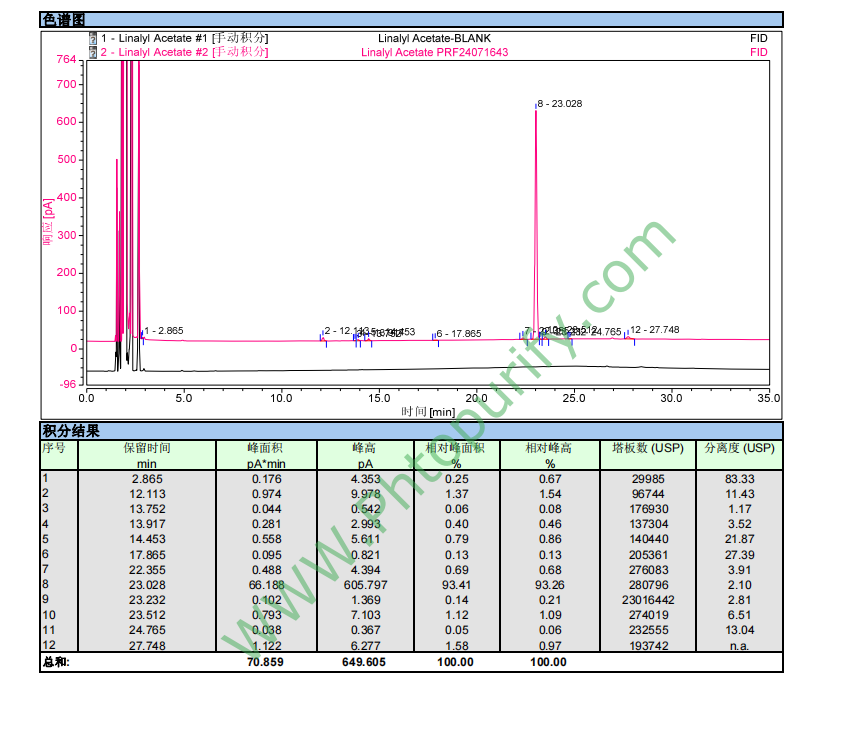Click the 总和 totals row label
Screen dimensions: 859x732
[x=56, y=662]
